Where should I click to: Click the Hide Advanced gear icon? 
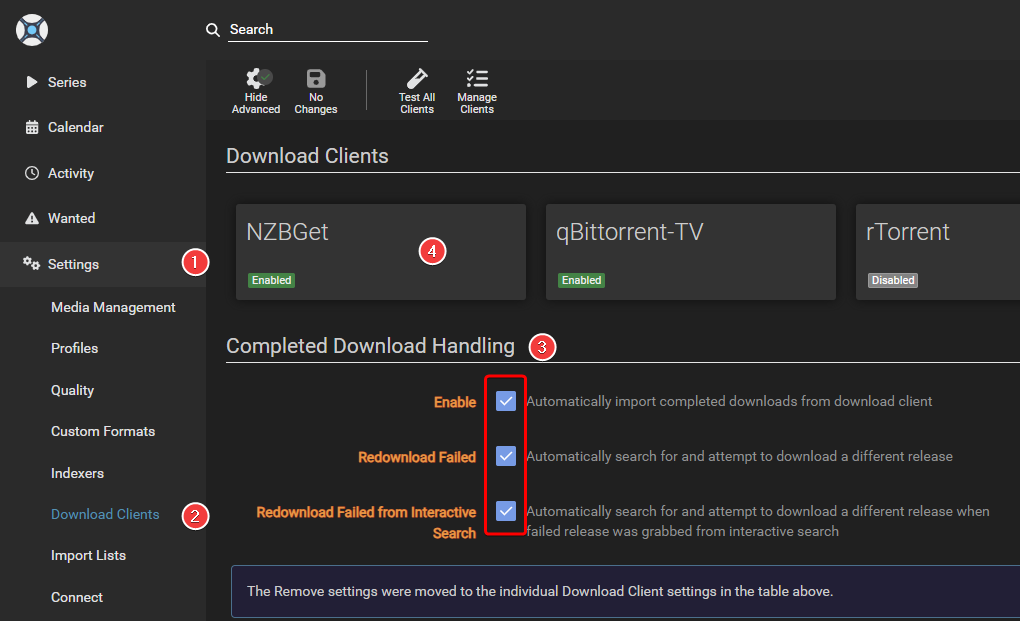[x=256, y=79]
